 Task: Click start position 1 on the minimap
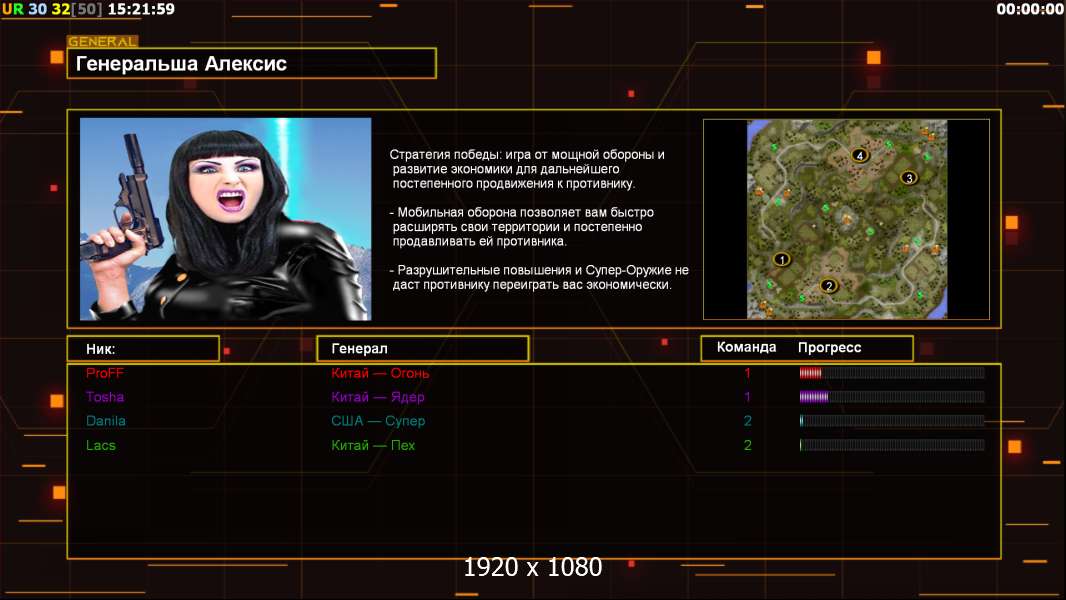coord(782,259)
